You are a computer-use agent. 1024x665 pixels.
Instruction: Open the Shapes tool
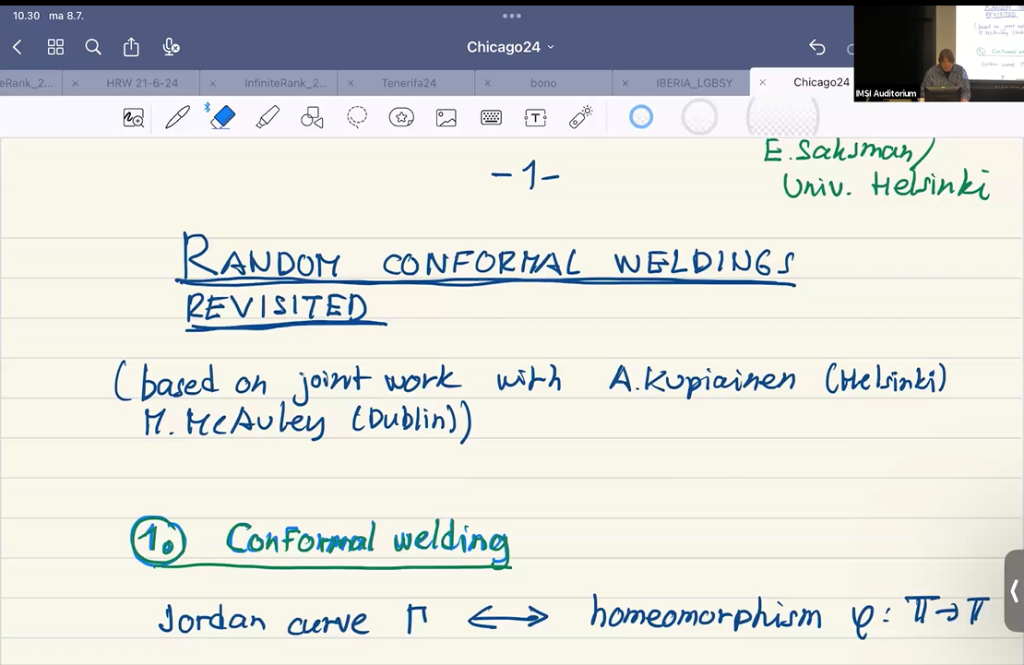tap(311, 117)
